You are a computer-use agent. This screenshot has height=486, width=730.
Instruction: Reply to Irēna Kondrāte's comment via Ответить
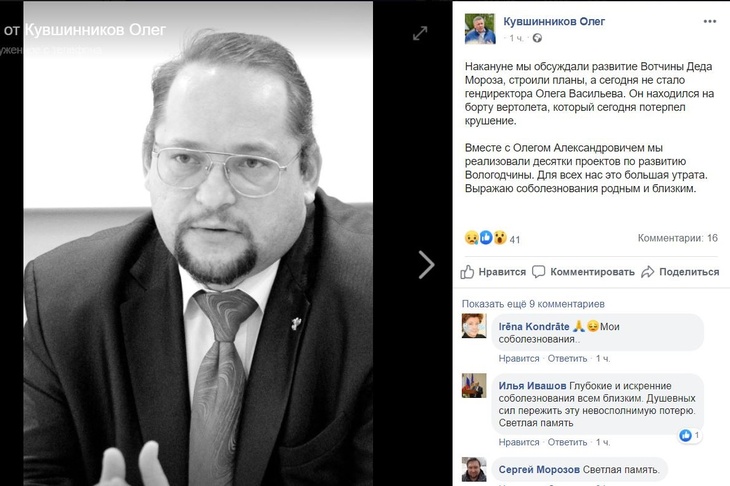pos(567,358)
